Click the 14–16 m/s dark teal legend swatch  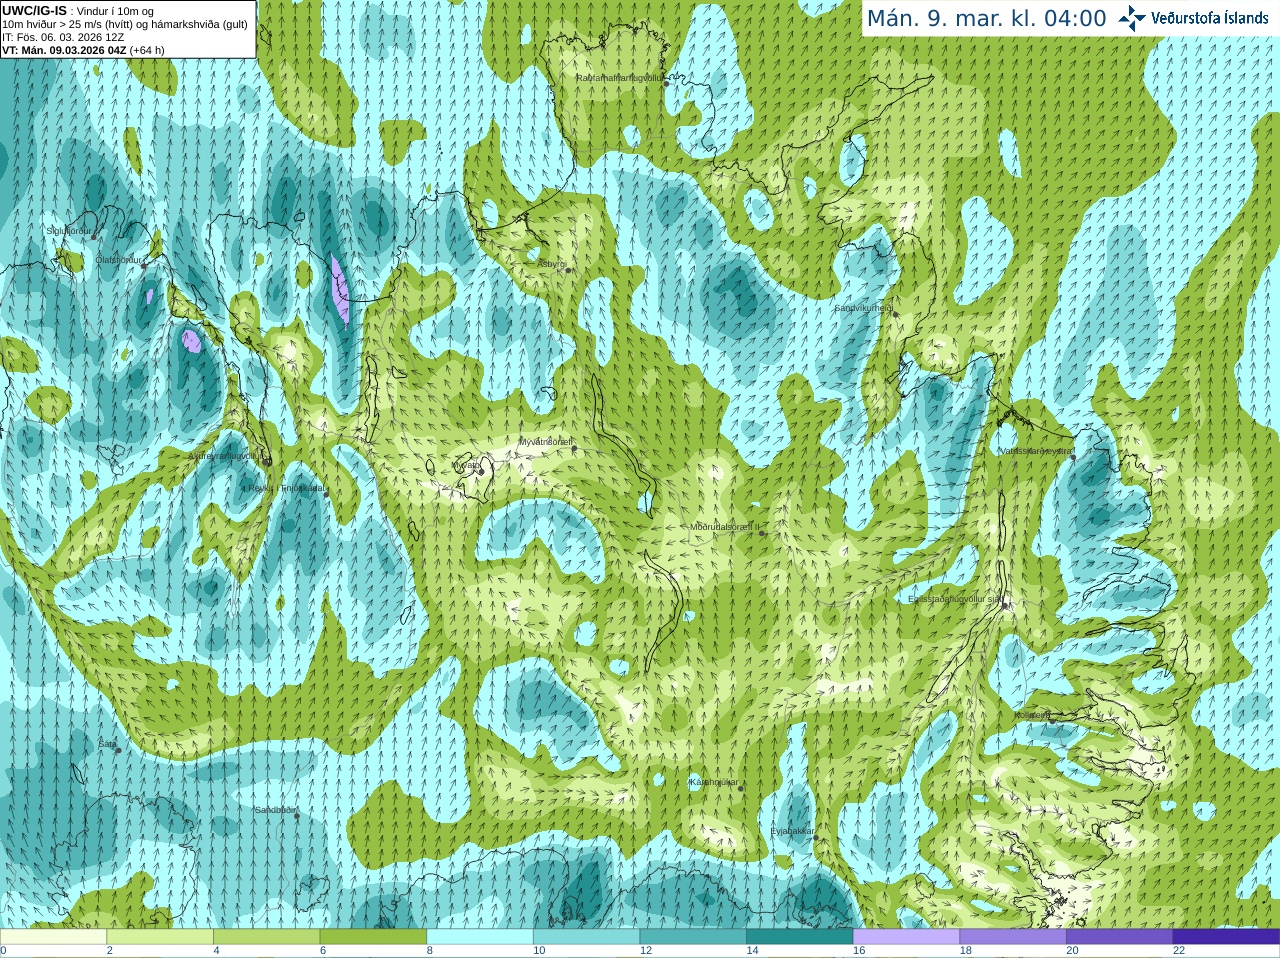800,937
